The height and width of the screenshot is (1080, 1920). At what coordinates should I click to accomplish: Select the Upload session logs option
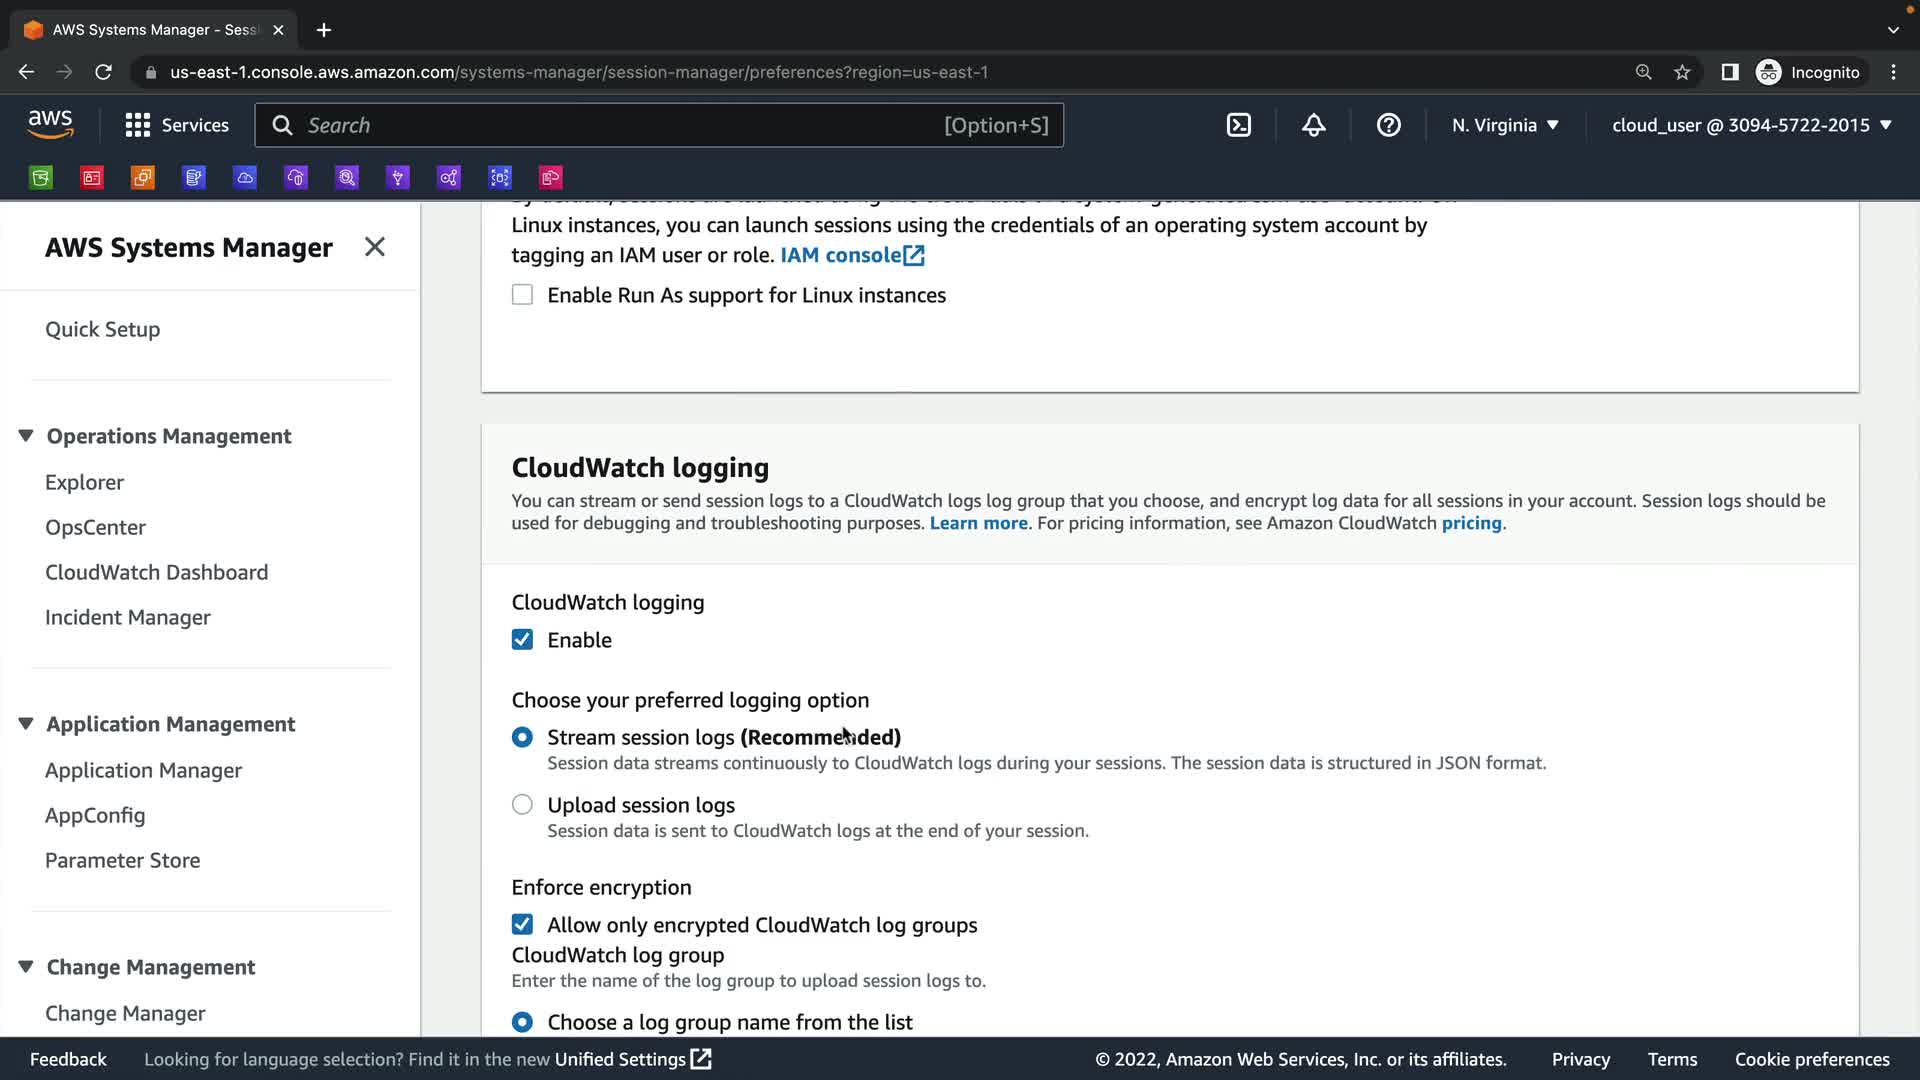[522, 805]
